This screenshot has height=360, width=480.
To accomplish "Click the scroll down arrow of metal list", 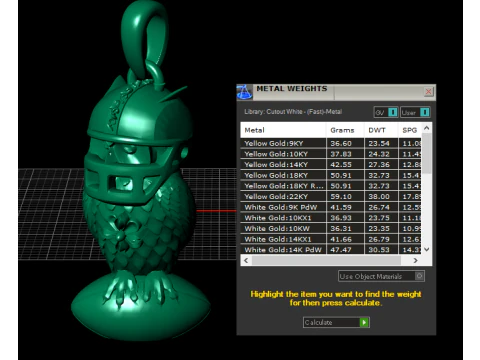I will 427,249.
